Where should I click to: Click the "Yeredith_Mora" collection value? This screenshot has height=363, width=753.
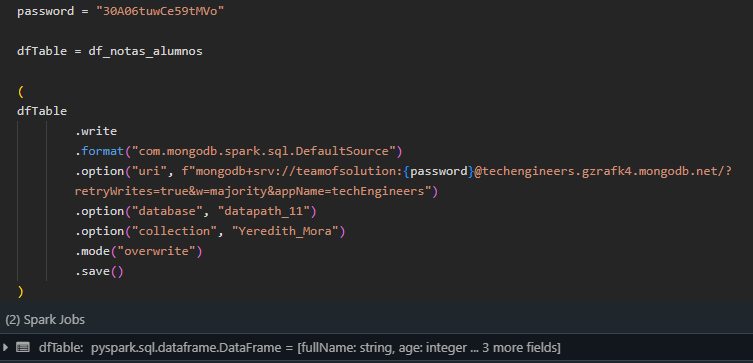pos(286,231)
